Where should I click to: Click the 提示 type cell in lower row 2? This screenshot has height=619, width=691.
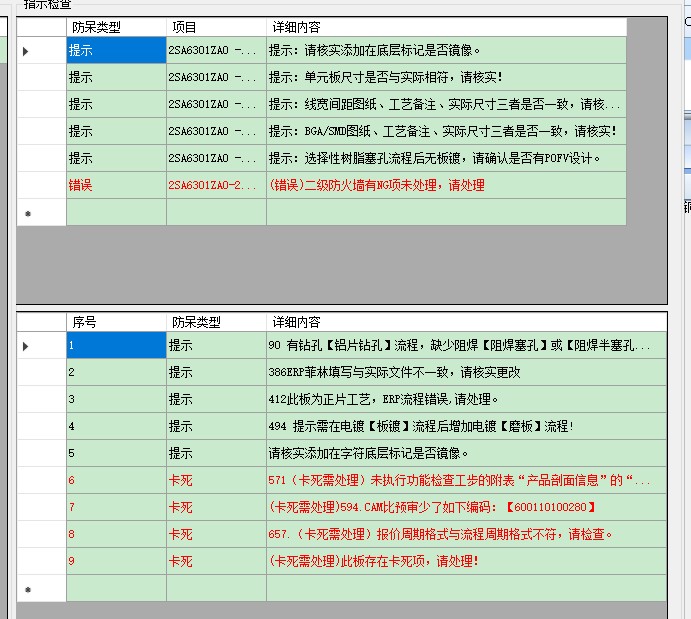[216, 372]
